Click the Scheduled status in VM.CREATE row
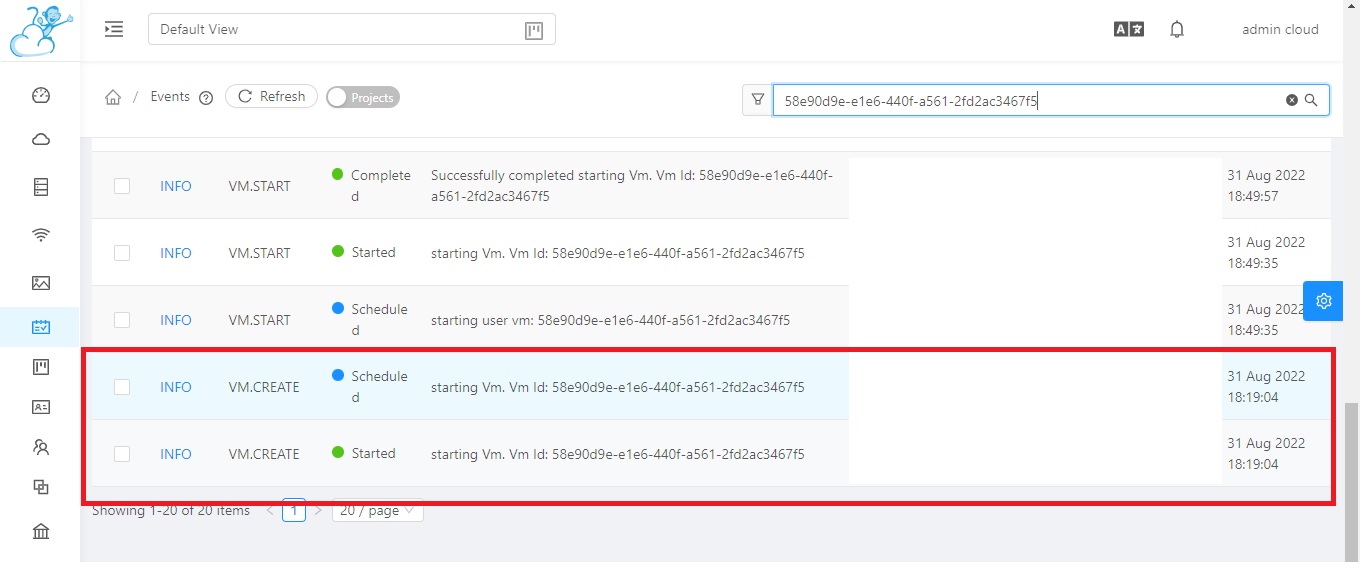Image resolution: width=1362 pixels, height=568 pixels. coord(379,387)
